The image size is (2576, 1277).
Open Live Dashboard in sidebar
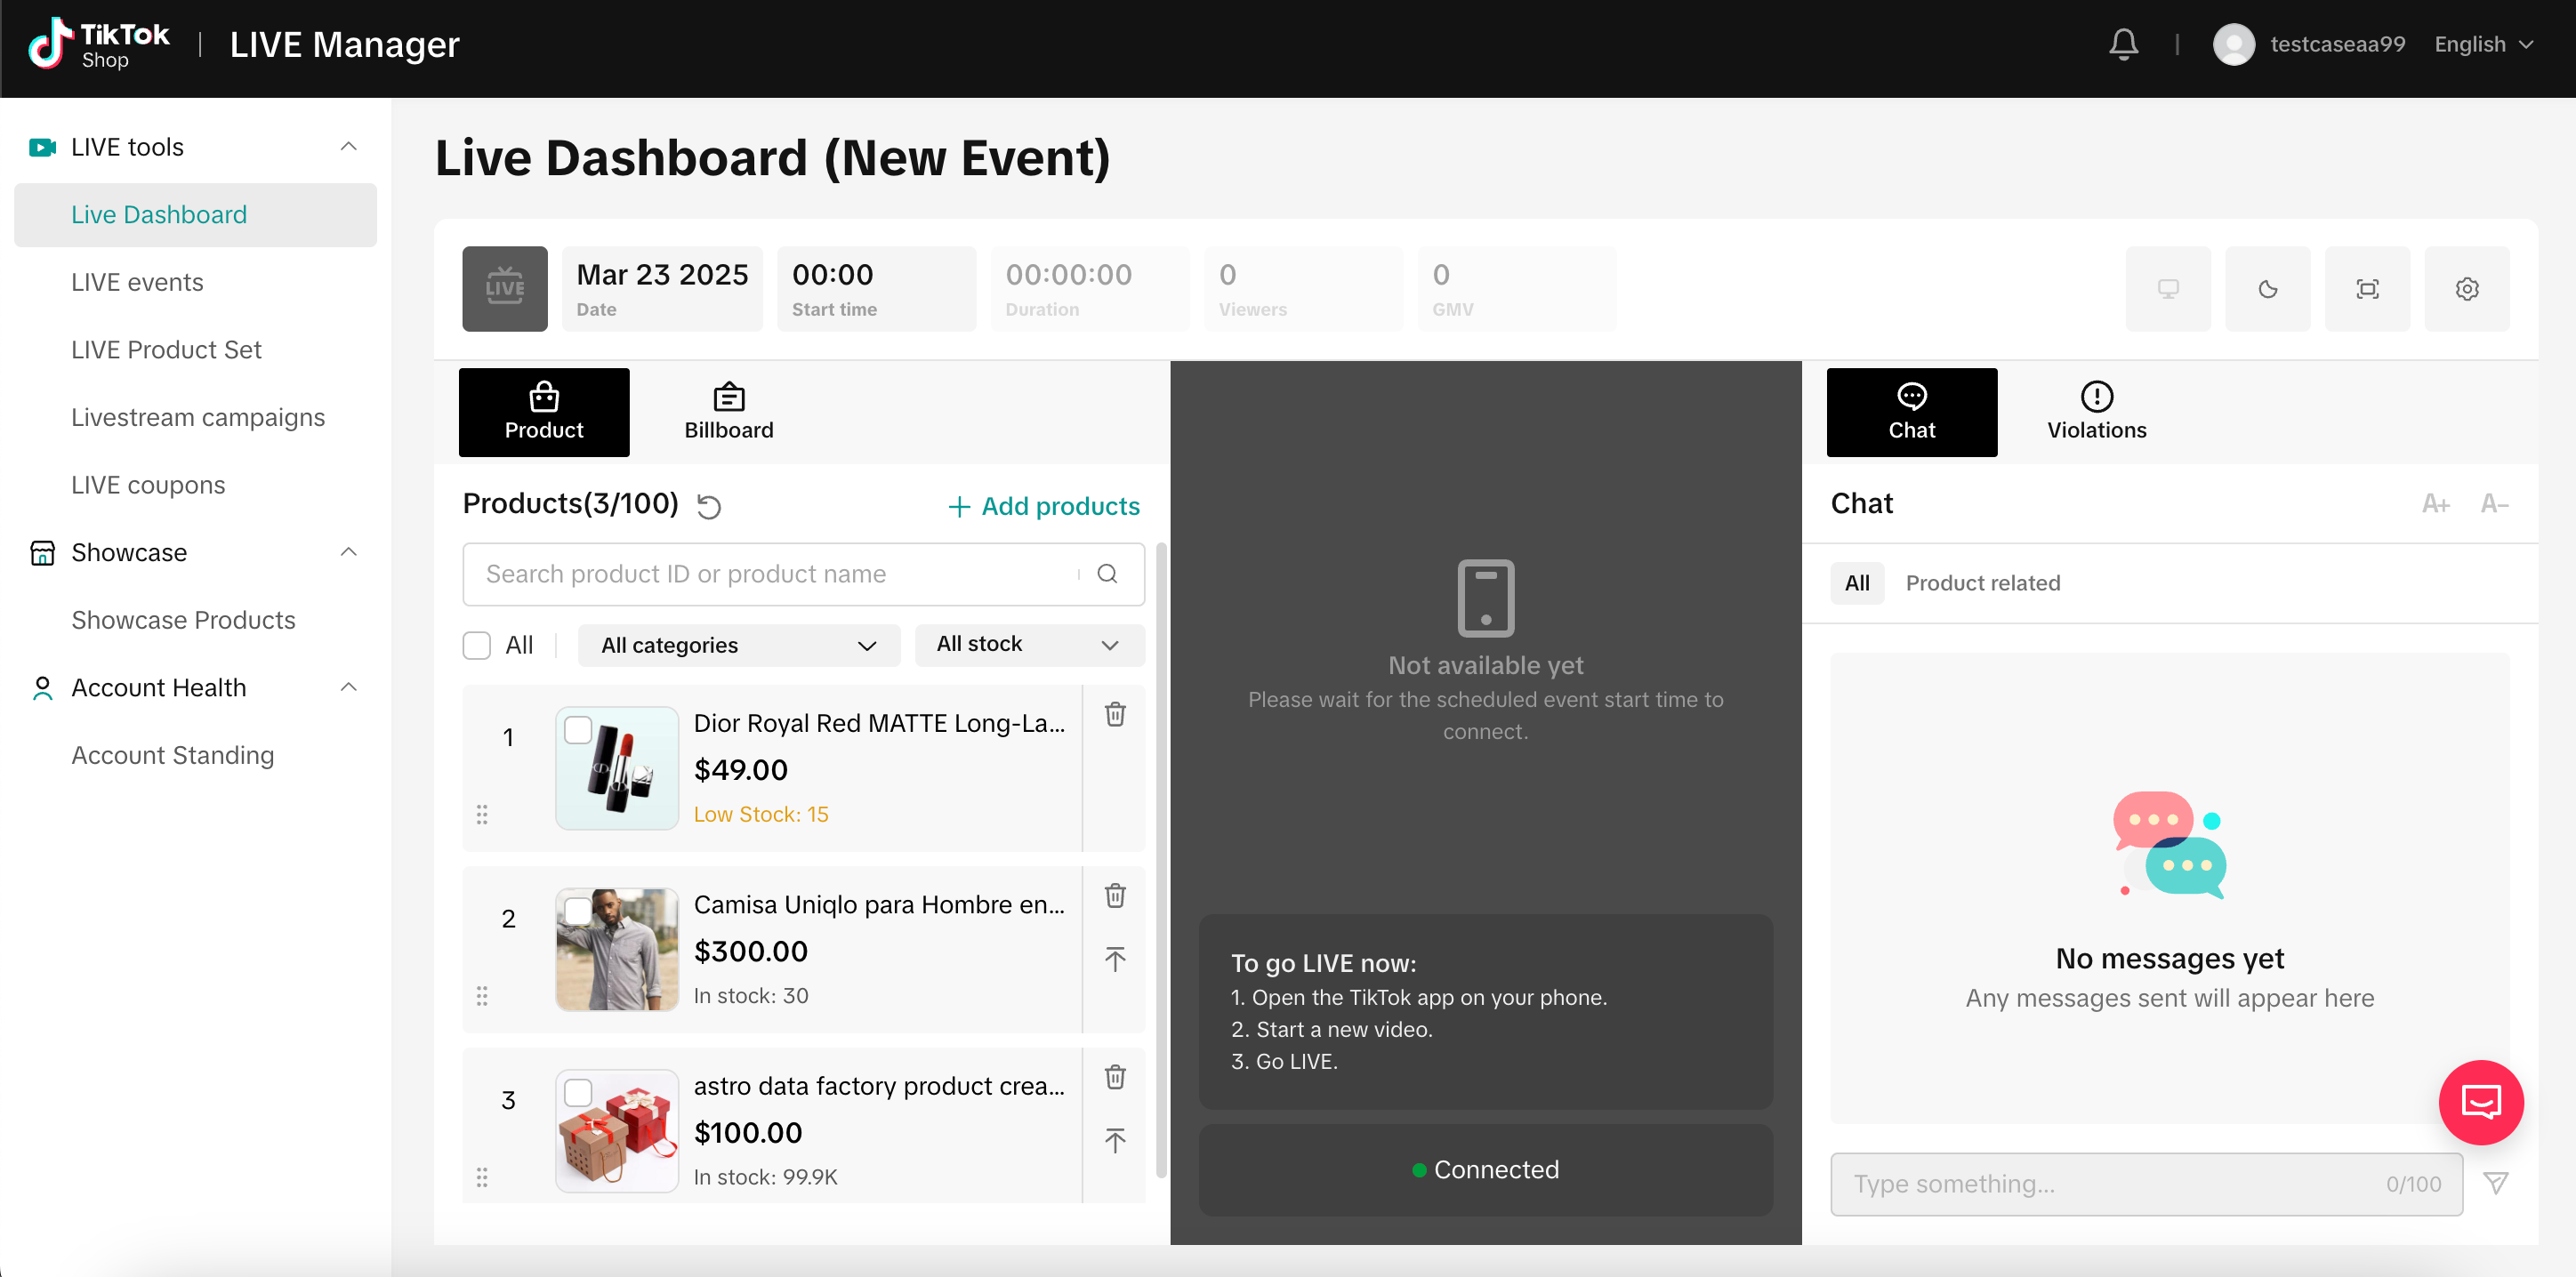(195, 214)
